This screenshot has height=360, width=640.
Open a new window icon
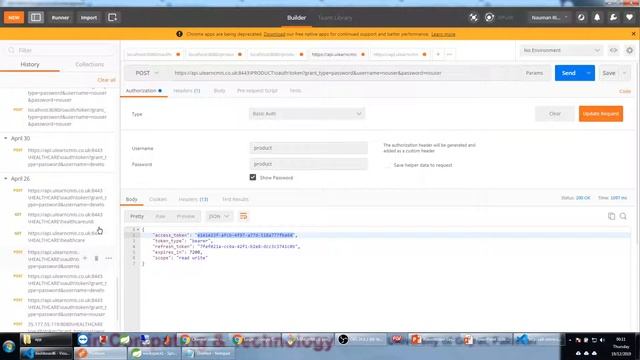112,18
